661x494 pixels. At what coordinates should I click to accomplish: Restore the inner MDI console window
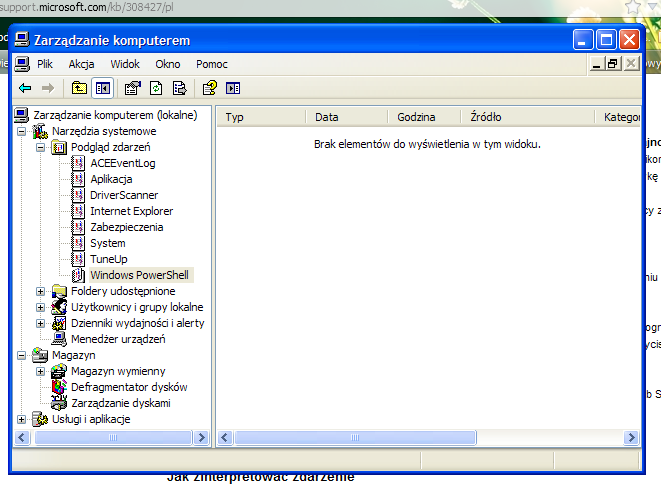click(x=613, y=64)
